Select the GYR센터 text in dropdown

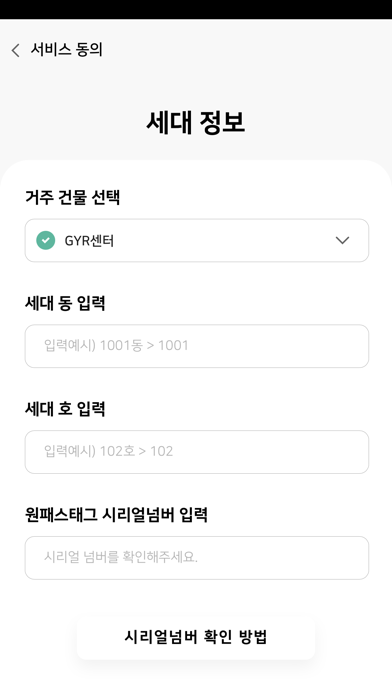coord(89,241)
